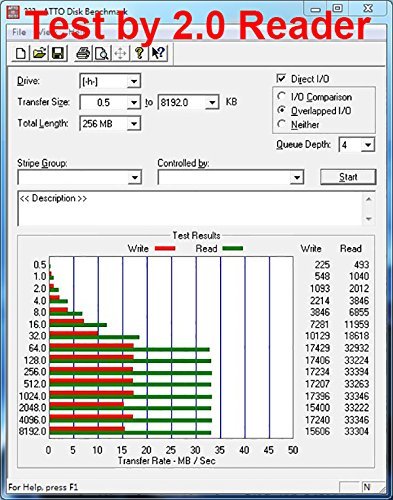Open the Controlled by dropdown

pos(296,177)
